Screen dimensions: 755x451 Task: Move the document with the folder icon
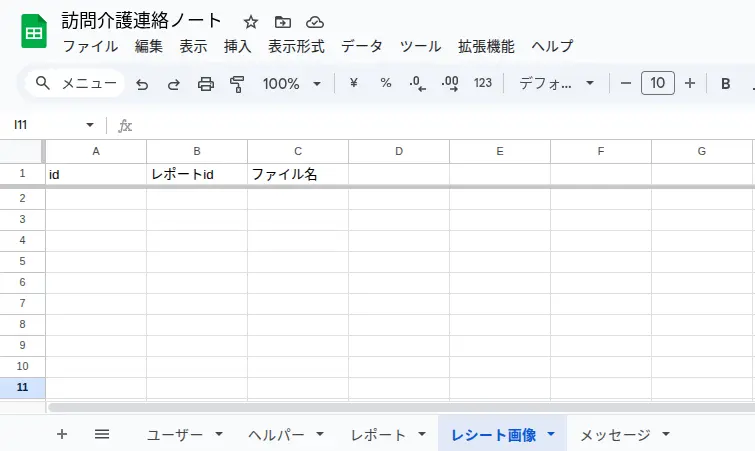click(283, 22)
